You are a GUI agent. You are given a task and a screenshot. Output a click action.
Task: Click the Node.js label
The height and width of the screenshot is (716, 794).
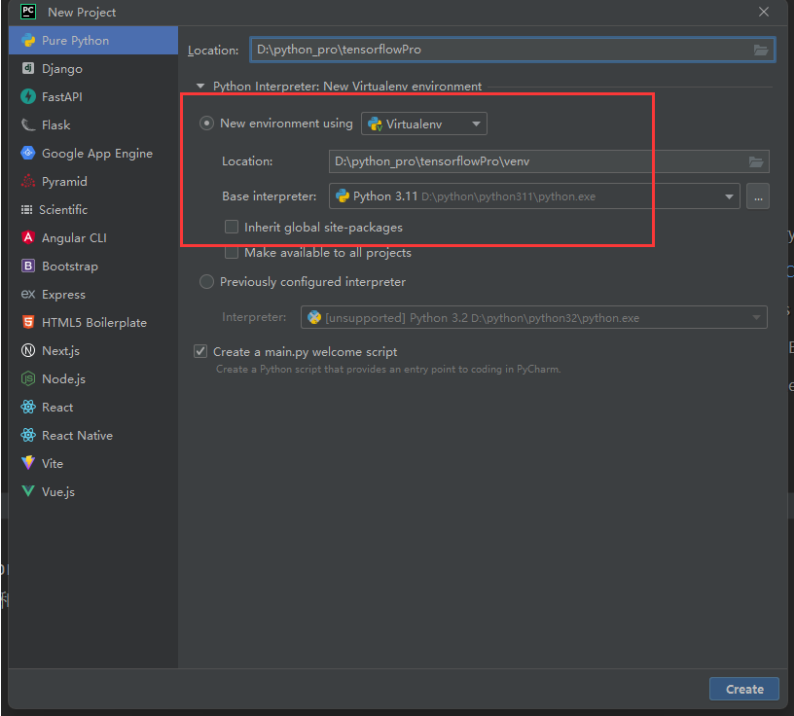(63, 379)
